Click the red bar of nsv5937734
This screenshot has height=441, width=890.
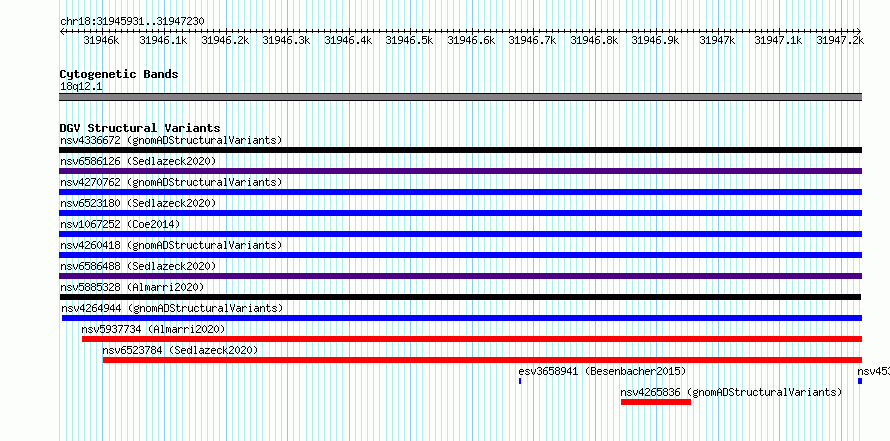[x=472, y=339]
